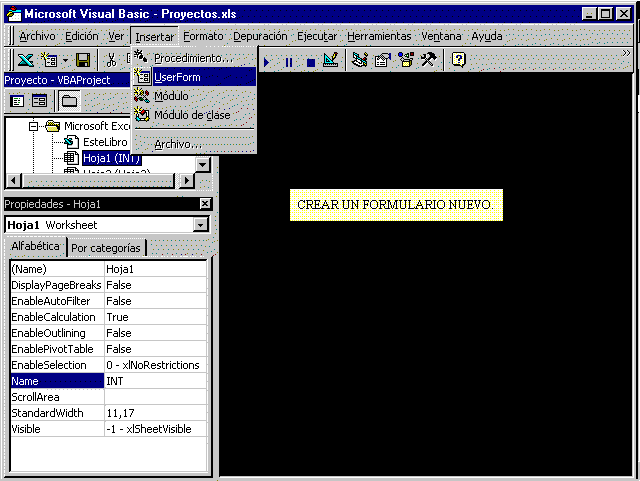Click Visible value -1 - xlSheetVisible
This screenshot has width=640, height=481.
click(156, 429)
